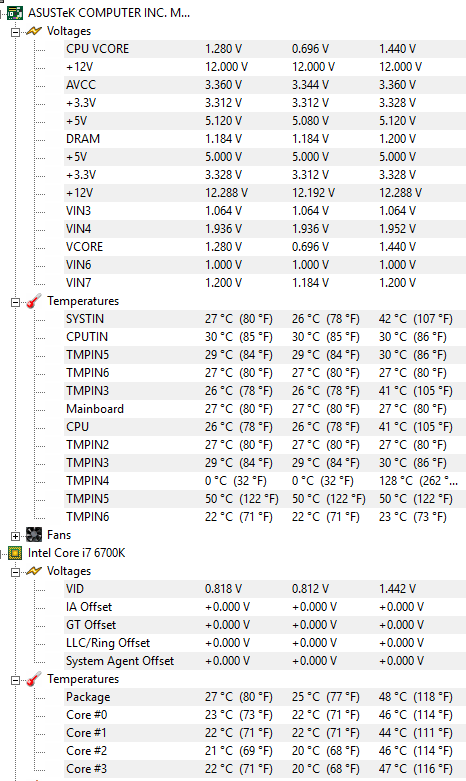The width and height of the screenshot is (466, 781).
Task: Click the 12.192 V minimum value
Action: tap(313, 193)
